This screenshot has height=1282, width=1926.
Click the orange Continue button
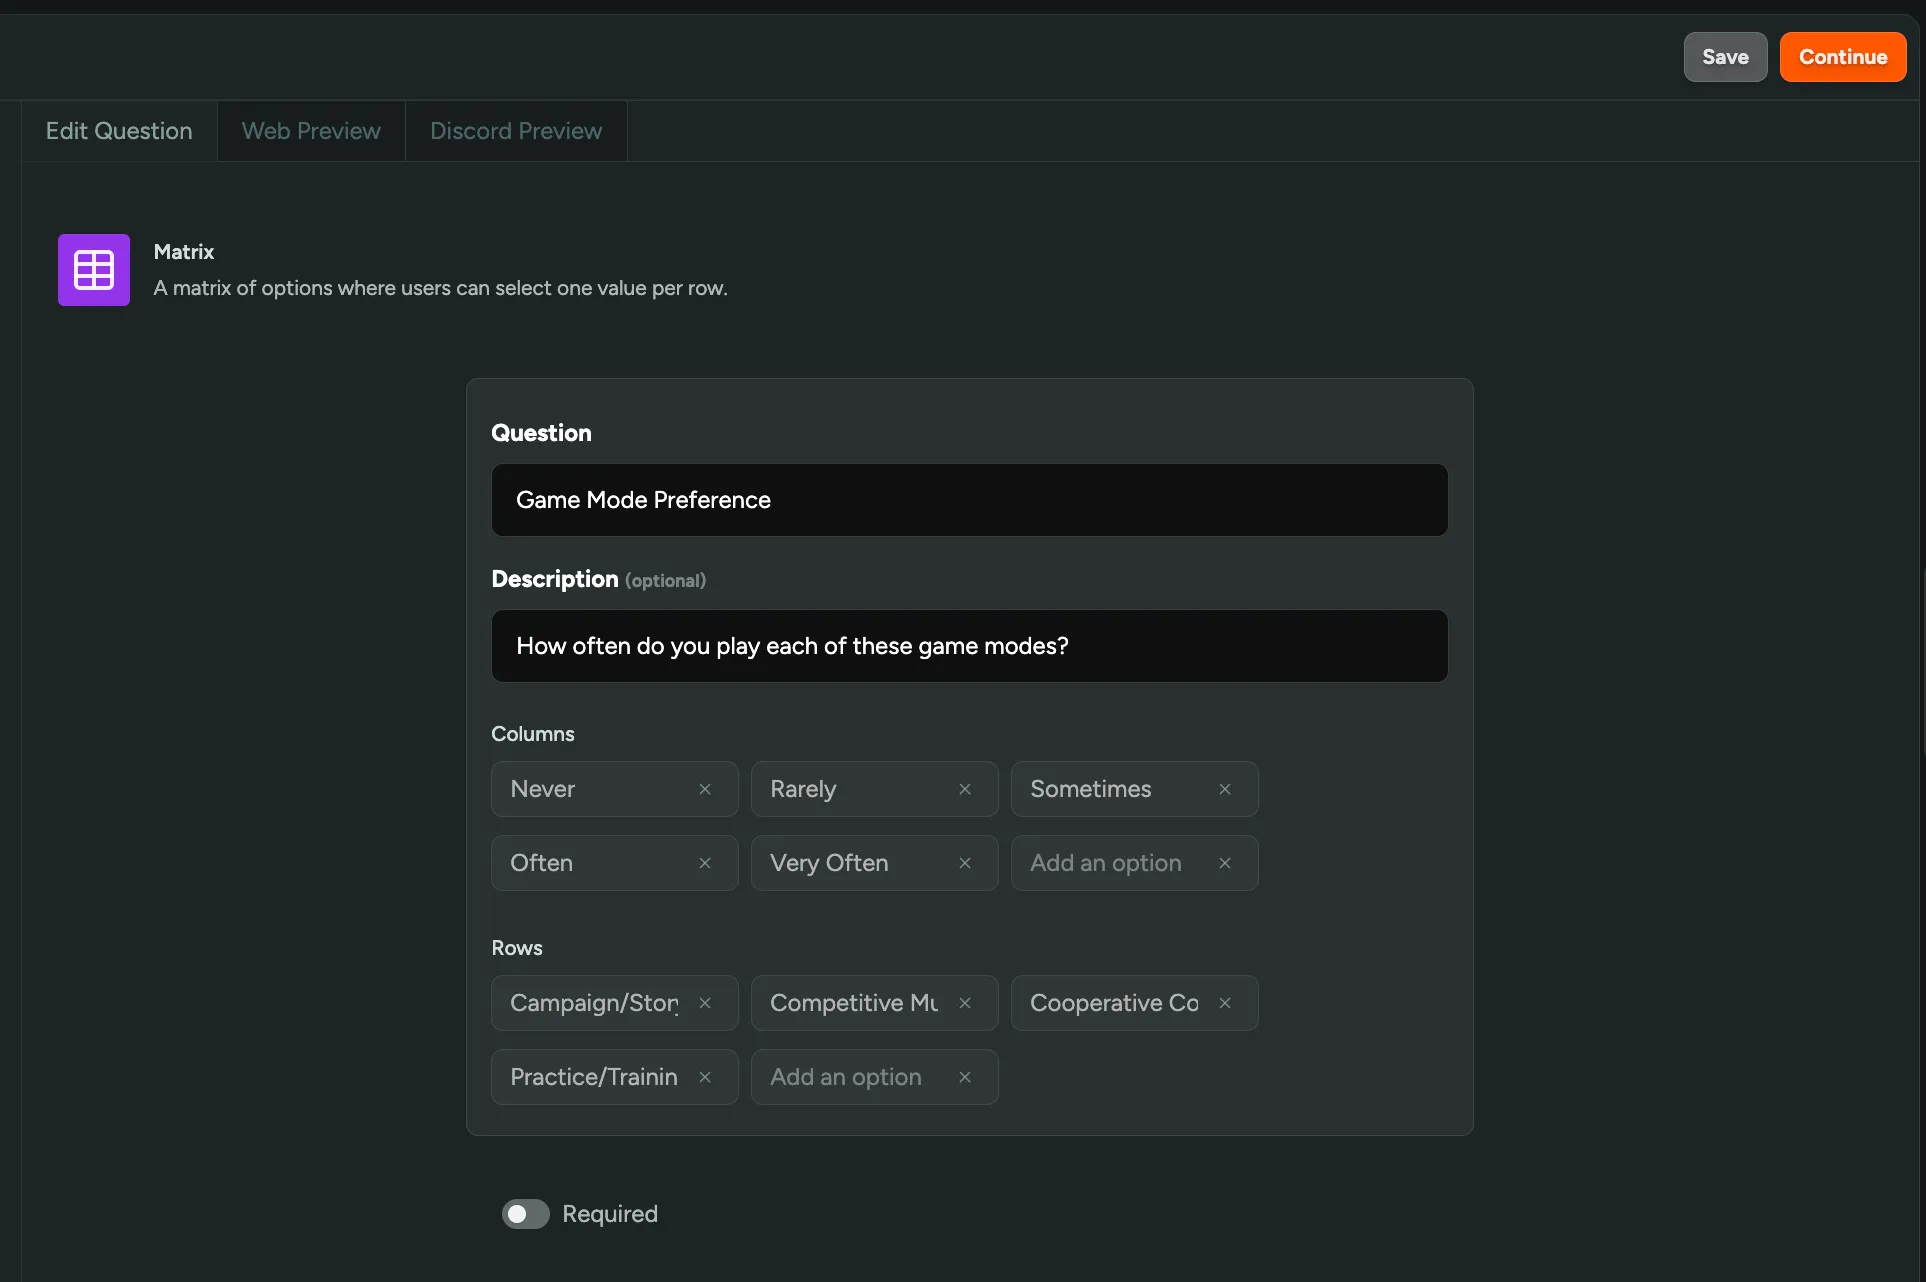tap(1842, 57)
